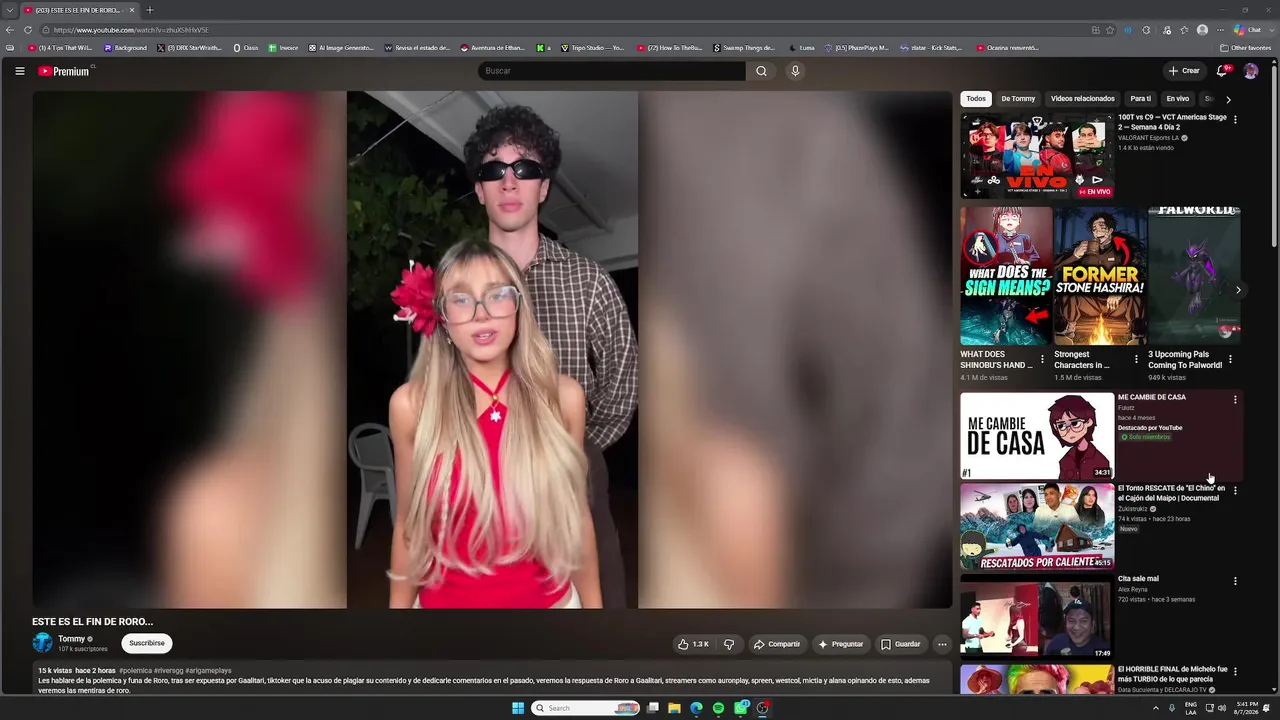1280x720 pixels.
Task: Open options for ME CAMBIE DE CASA
Action: 1235,399
